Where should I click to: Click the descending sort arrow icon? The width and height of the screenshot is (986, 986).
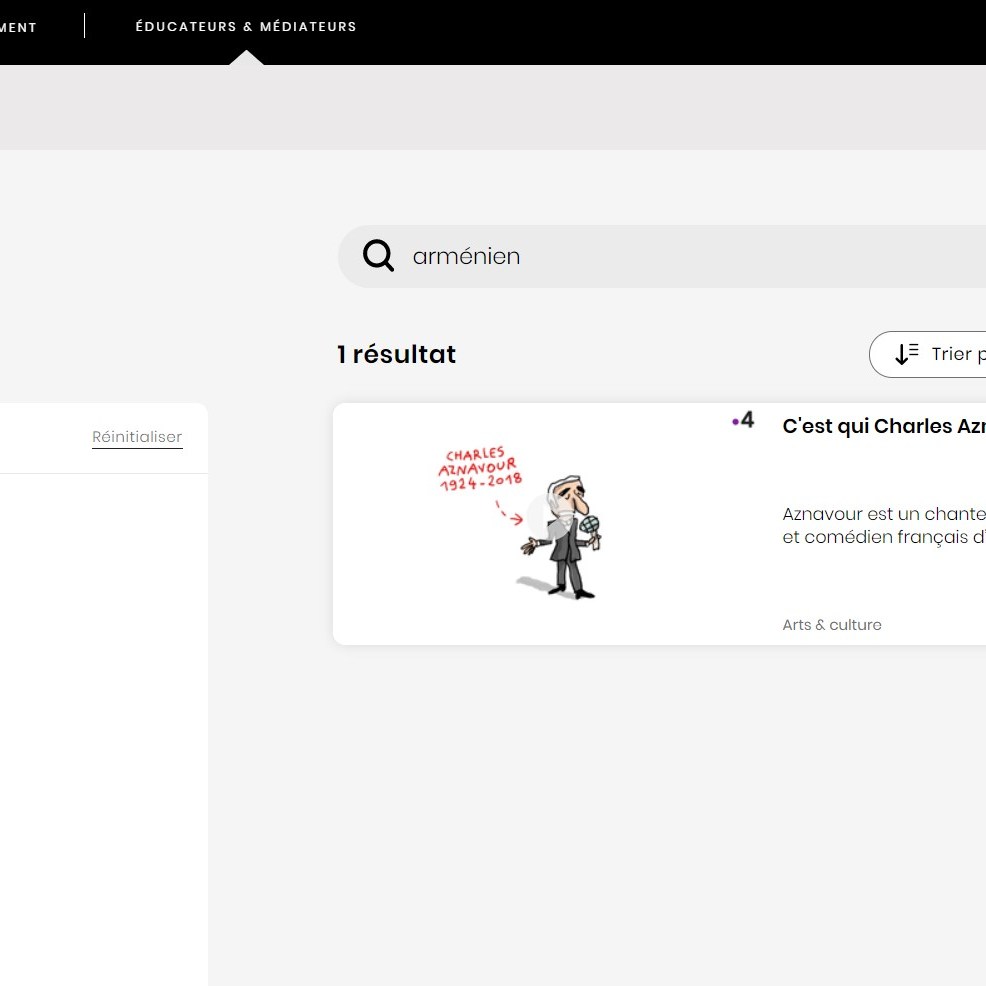[907, 354]
